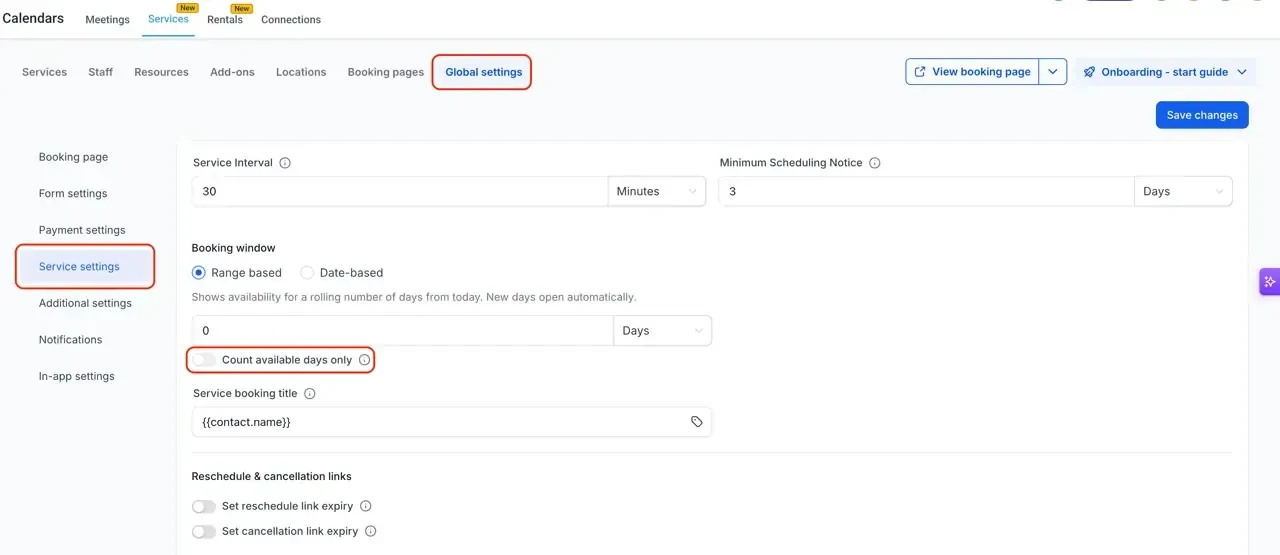1280x555 pixels.
Task: Click info icon next to Set reschedule link expiry
Action: [366, 506]
